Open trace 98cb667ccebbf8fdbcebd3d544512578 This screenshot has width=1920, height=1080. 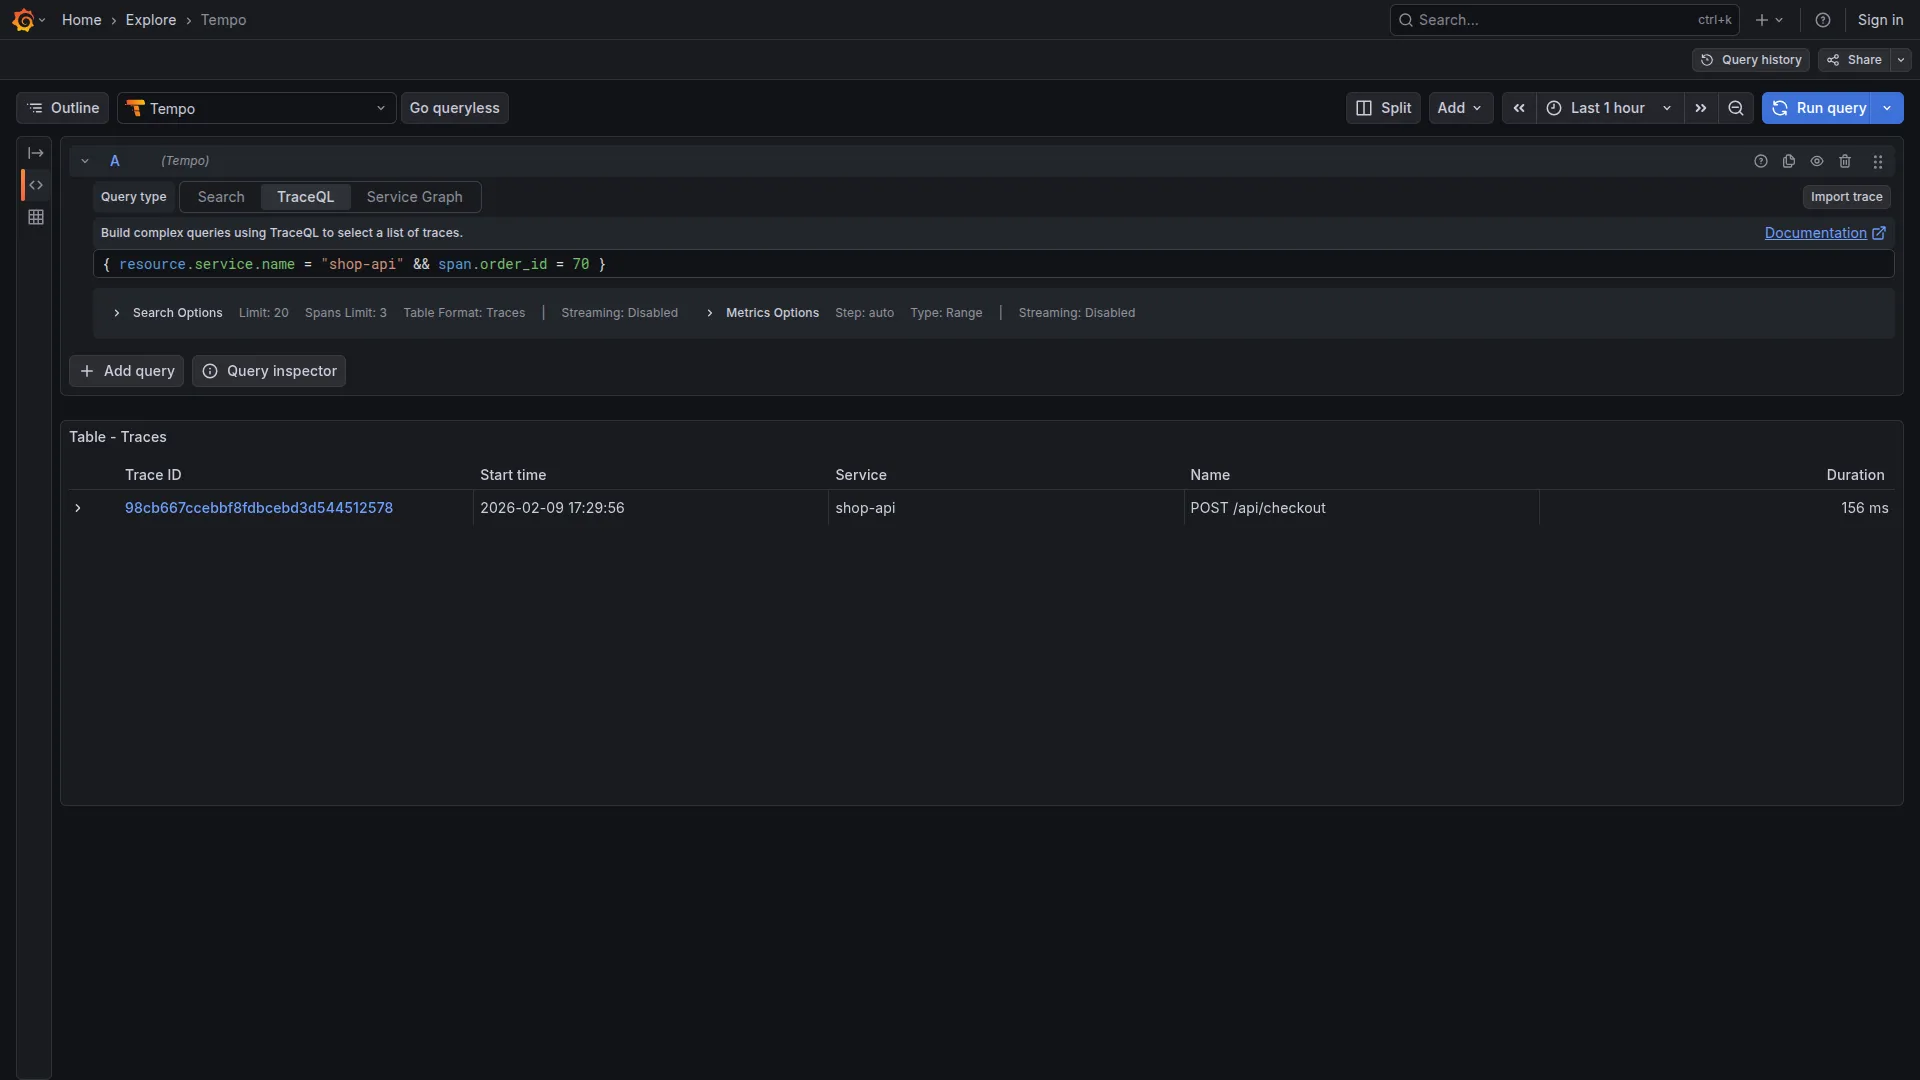(x=258, y=508)
